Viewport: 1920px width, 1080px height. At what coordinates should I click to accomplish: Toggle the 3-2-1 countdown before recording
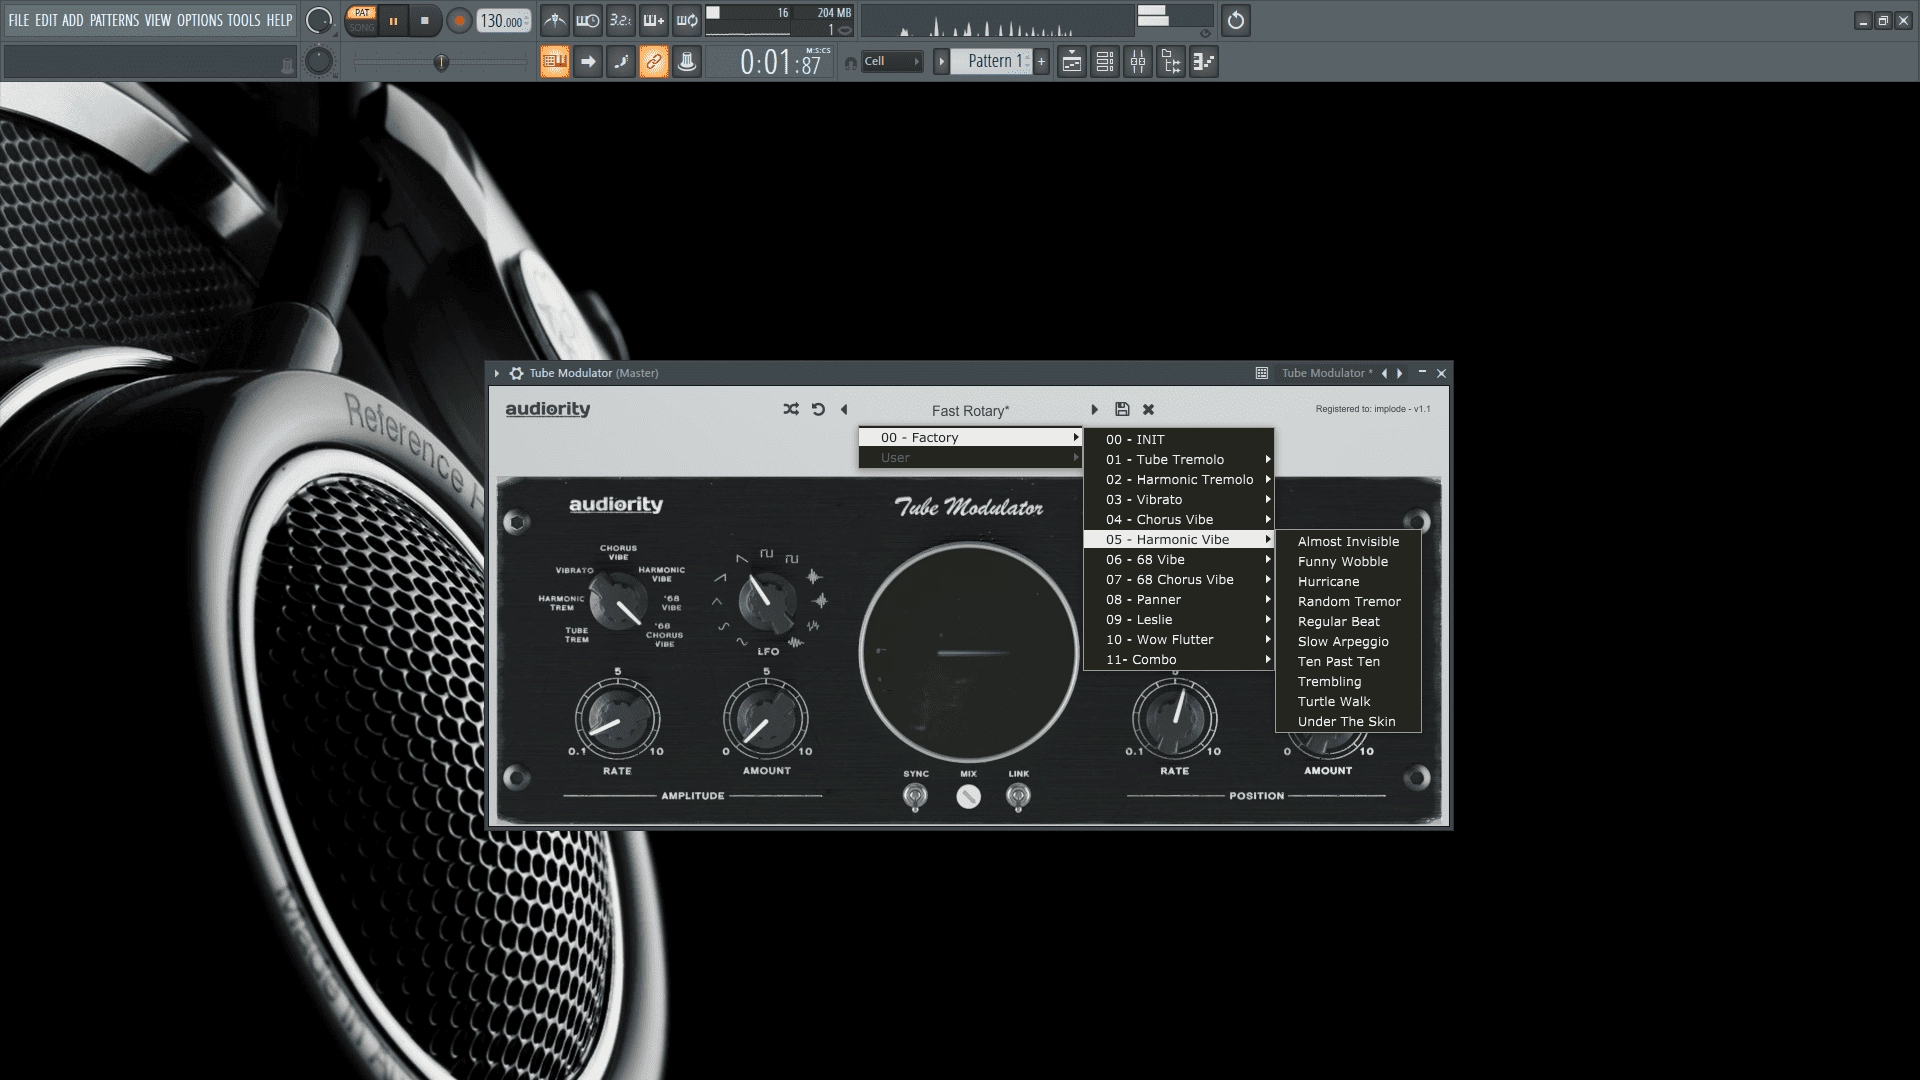click(x=621, y=20)
